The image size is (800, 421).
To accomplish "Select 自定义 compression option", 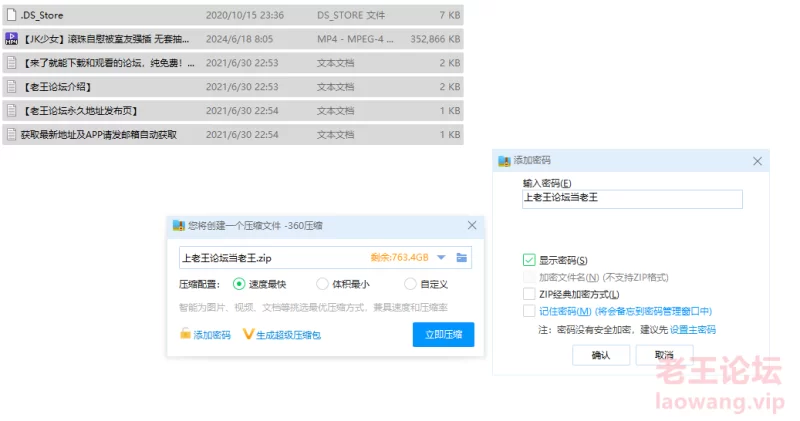I will pyautogui.click(x=410, y=284).
